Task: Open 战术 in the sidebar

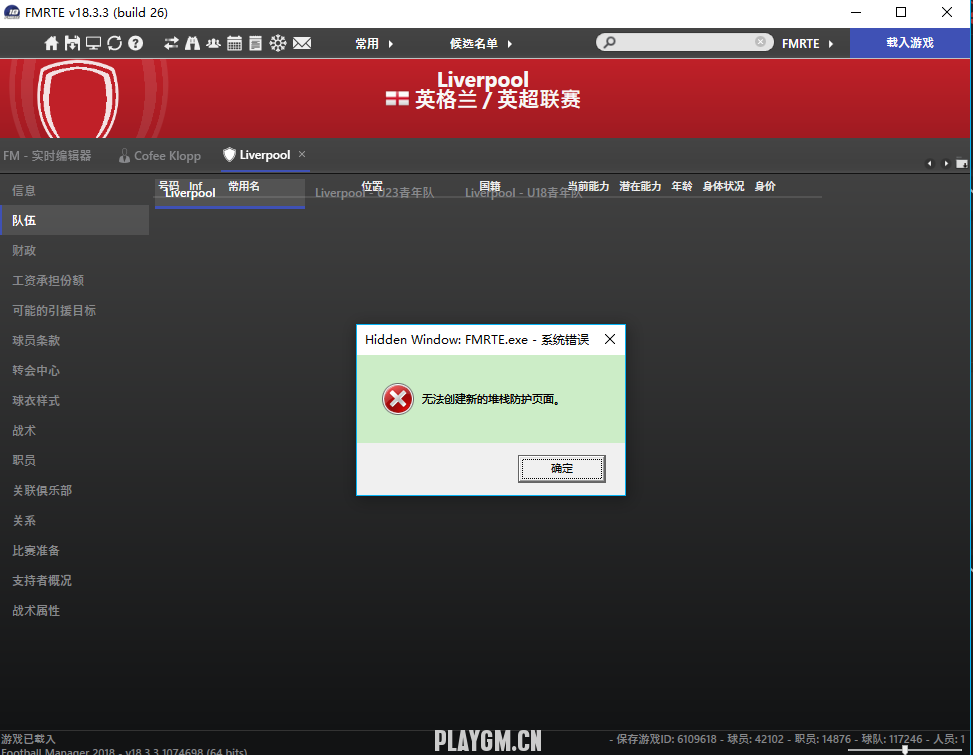Action: pos(74,431)
